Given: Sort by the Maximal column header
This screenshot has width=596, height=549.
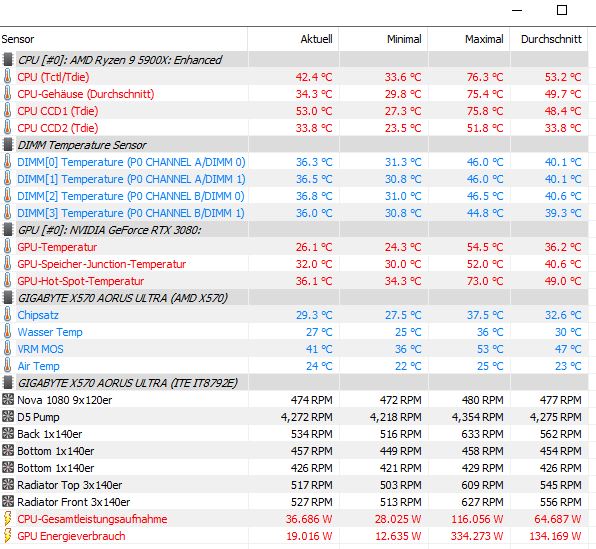Looking at the screenshot, I should [x=469, y=39].
